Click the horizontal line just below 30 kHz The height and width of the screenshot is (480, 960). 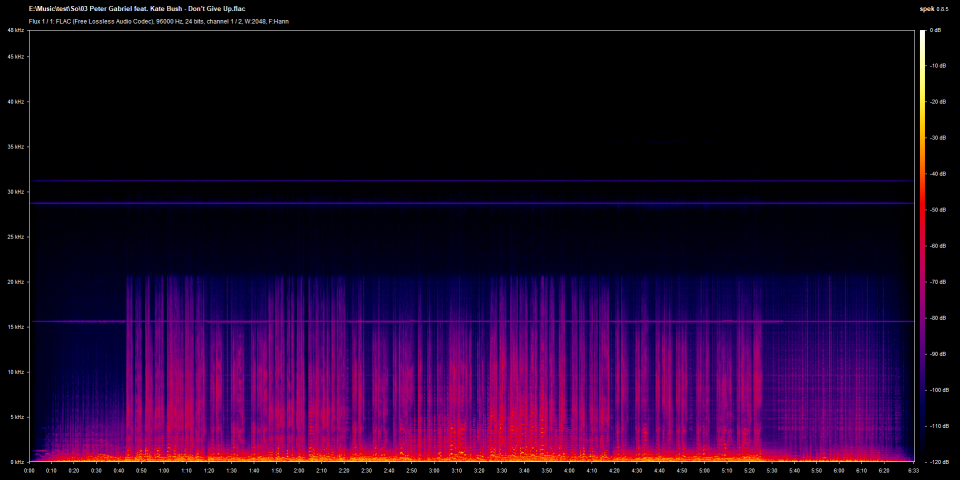click(x=470, y=203)
